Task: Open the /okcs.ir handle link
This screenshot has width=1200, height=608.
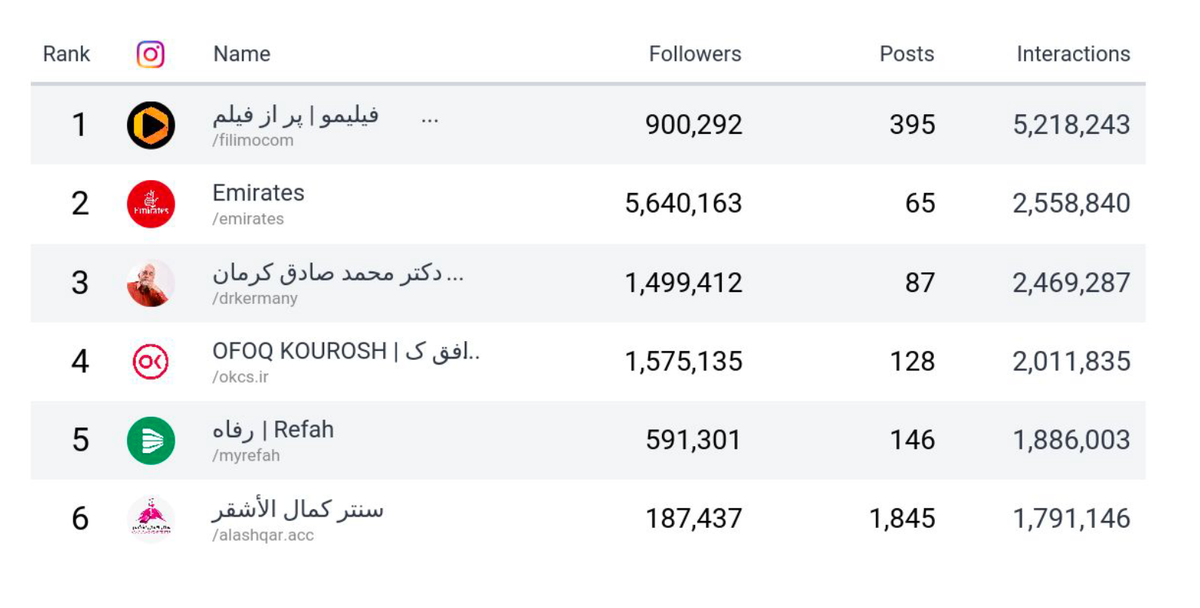Action: (240, 377)
